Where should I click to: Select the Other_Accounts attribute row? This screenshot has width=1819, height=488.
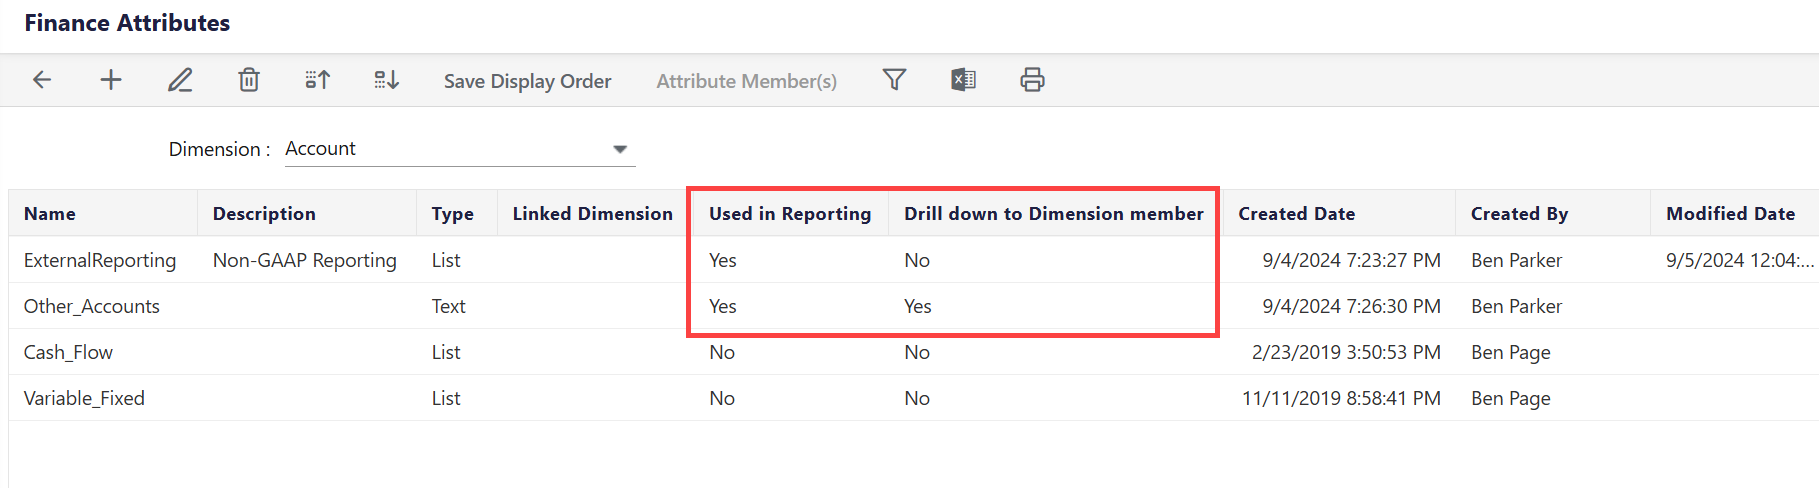point(92,307)
